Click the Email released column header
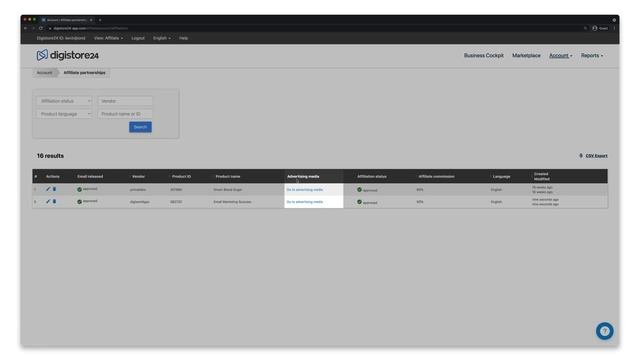Screen dimensions: 640x360 coord(90,176)
